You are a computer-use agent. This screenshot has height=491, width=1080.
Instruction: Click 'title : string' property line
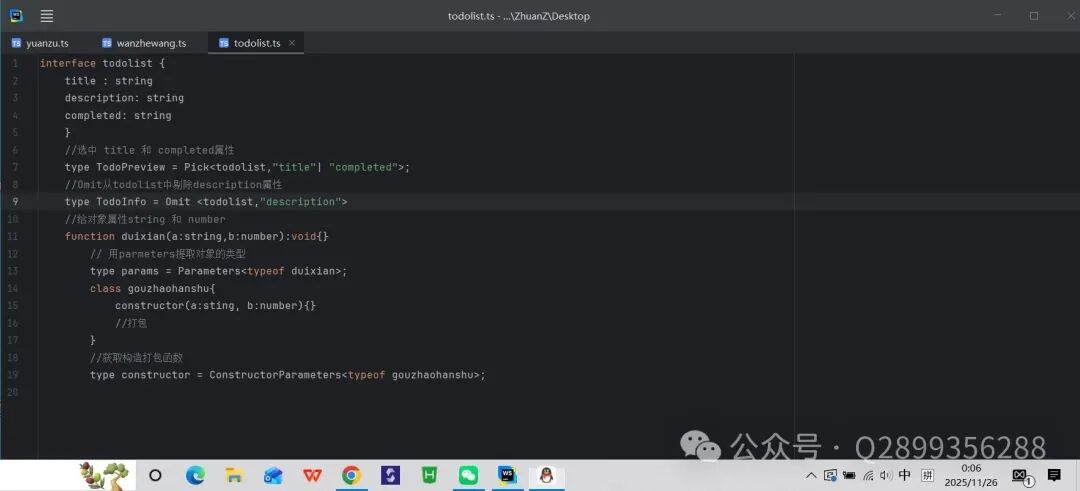tap(109, 81)
